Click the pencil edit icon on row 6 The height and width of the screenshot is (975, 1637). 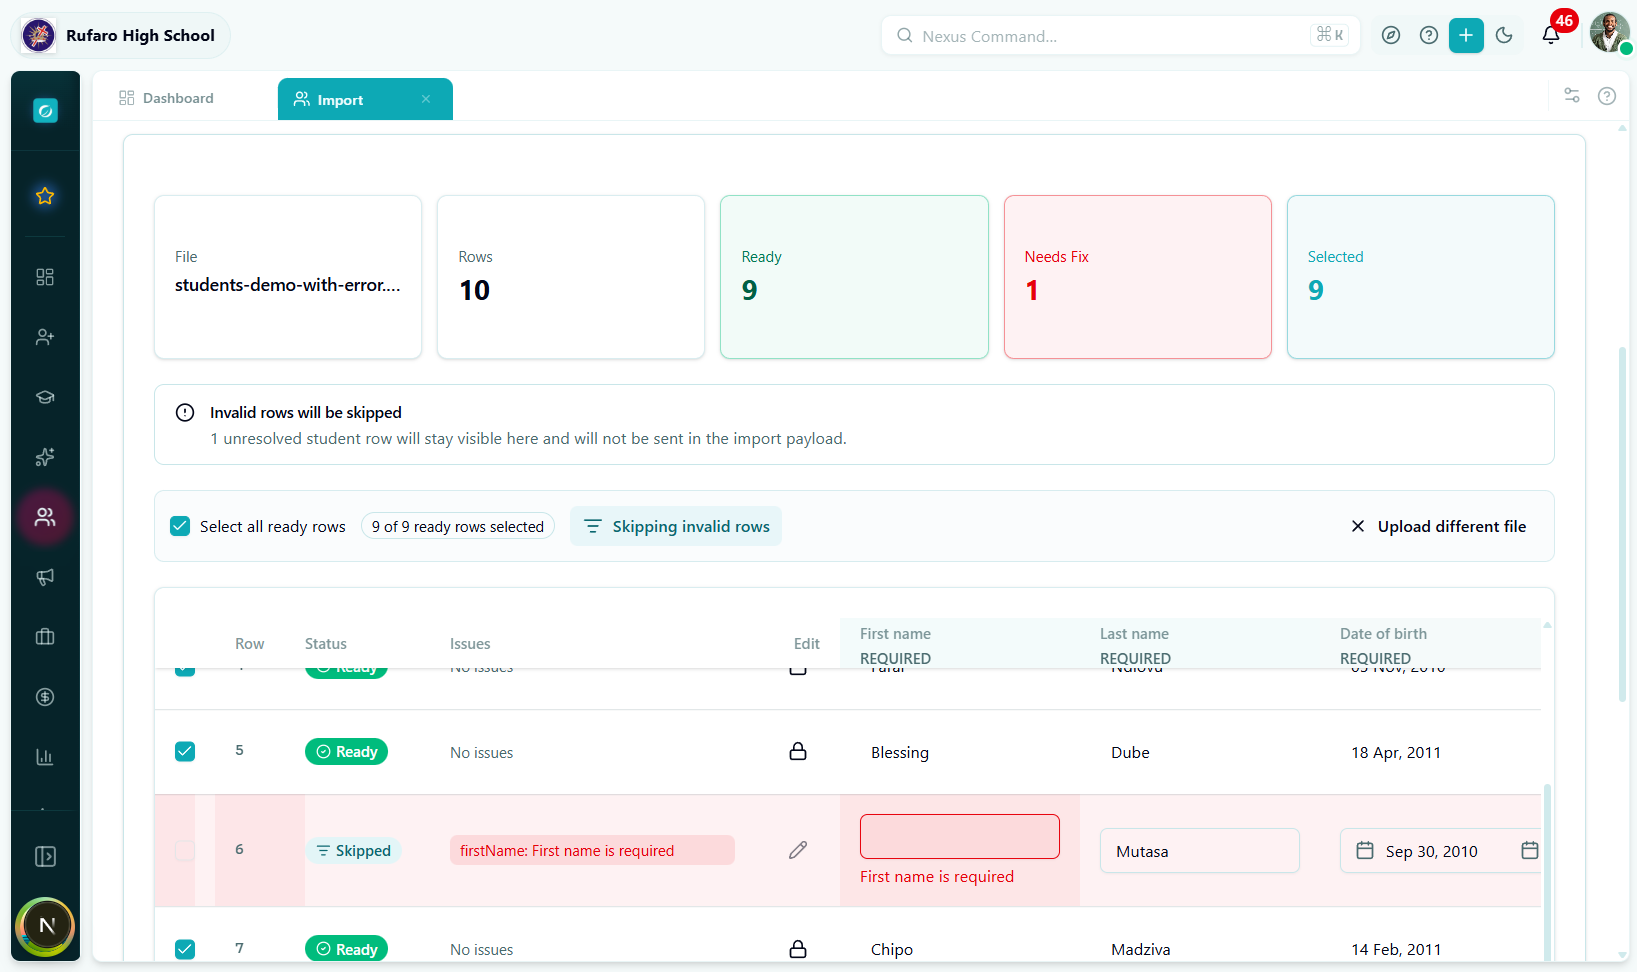(x=798, y=850)
